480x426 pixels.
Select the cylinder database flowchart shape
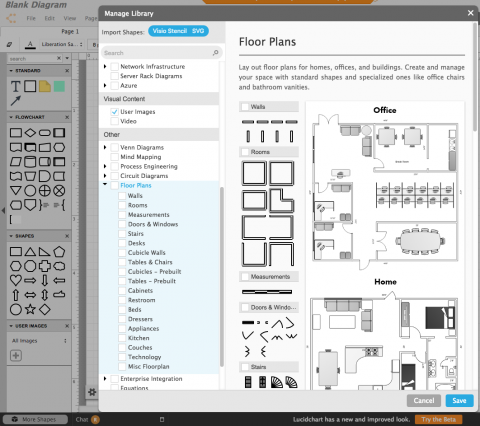(x=30, y=162)
